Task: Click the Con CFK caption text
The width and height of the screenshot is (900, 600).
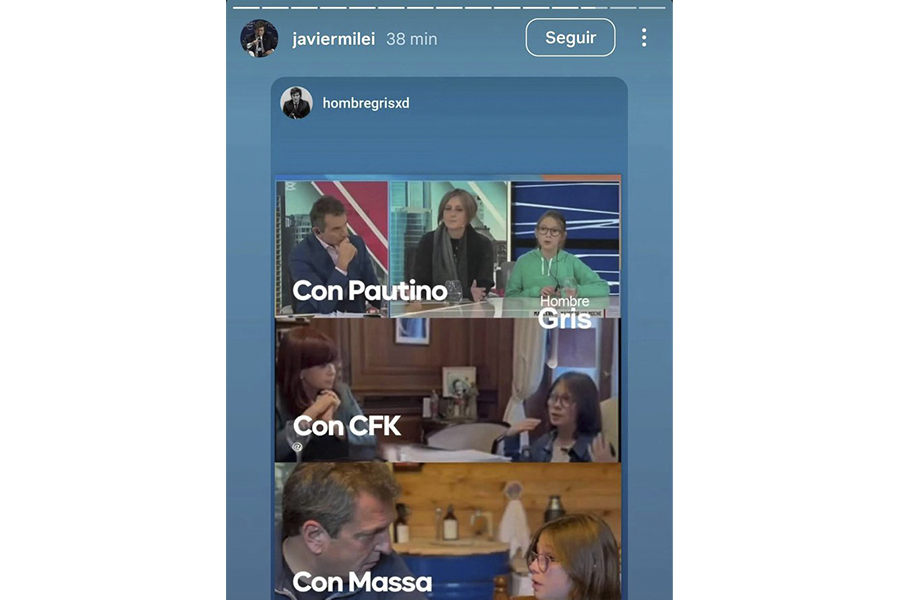Action: pos(347,426)
